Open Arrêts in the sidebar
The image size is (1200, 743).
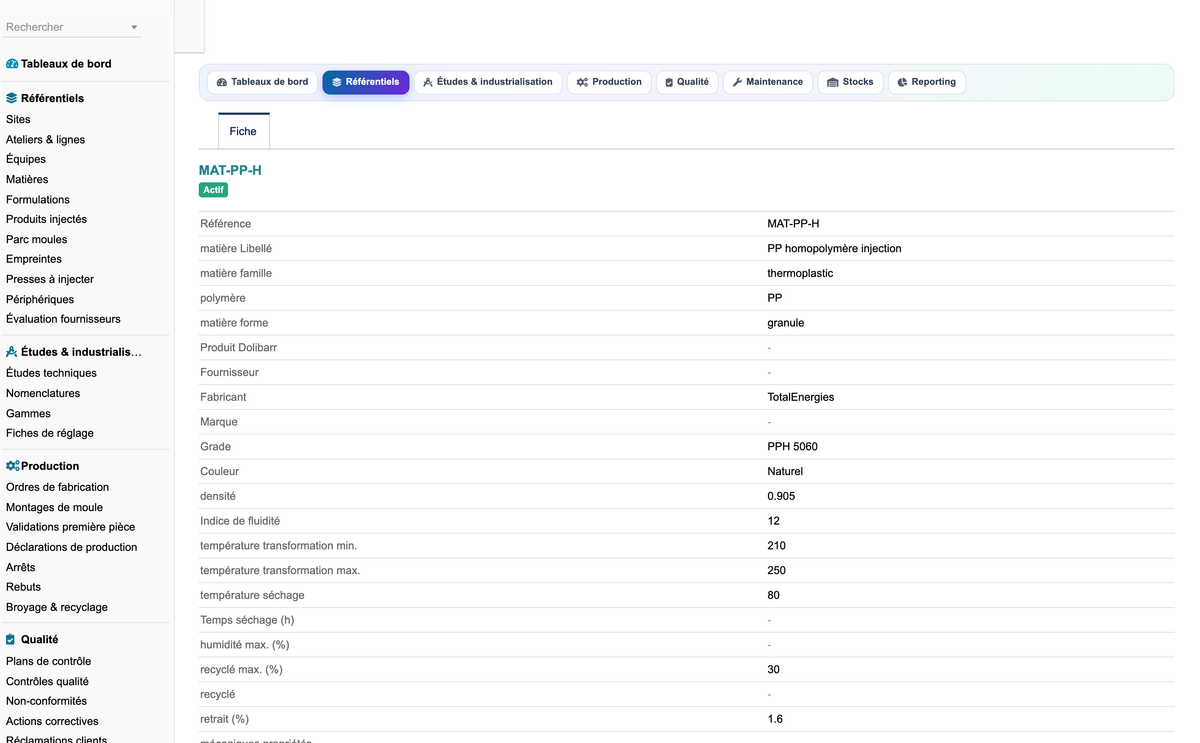[20, 567]
